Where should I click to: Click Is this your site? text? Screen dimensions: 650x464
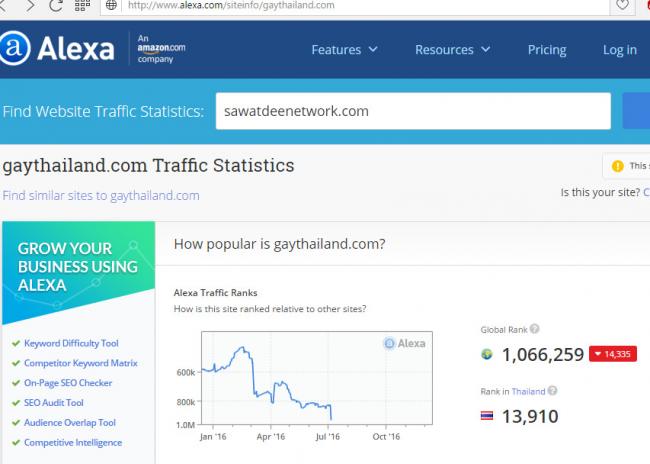point(600,192)
